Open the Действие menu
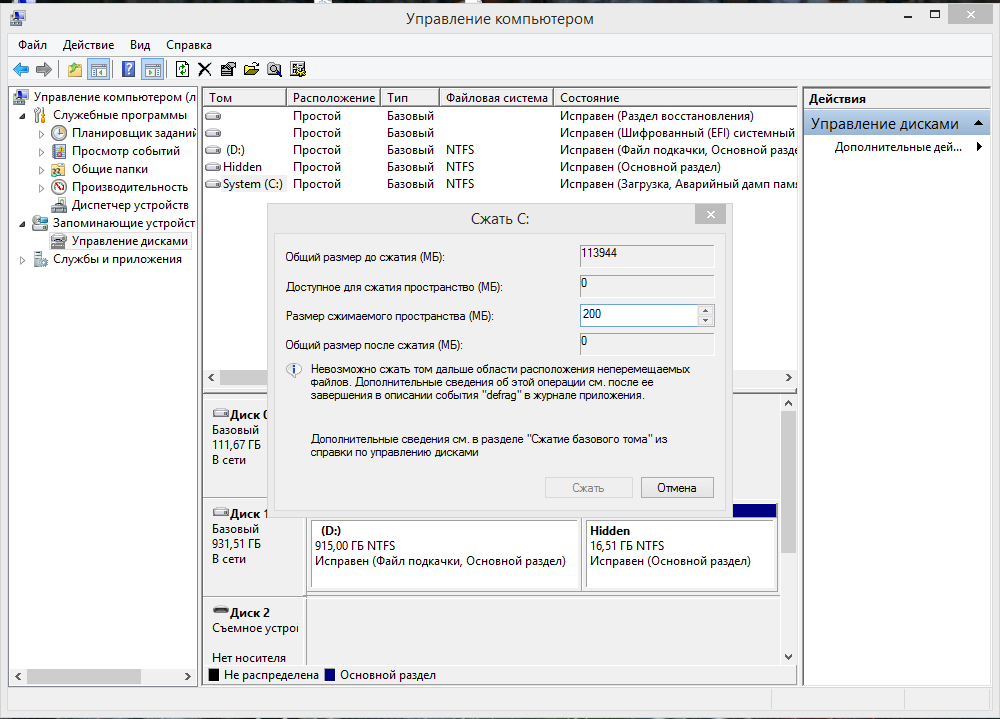The image size is (1000, 719). point(88,45)
